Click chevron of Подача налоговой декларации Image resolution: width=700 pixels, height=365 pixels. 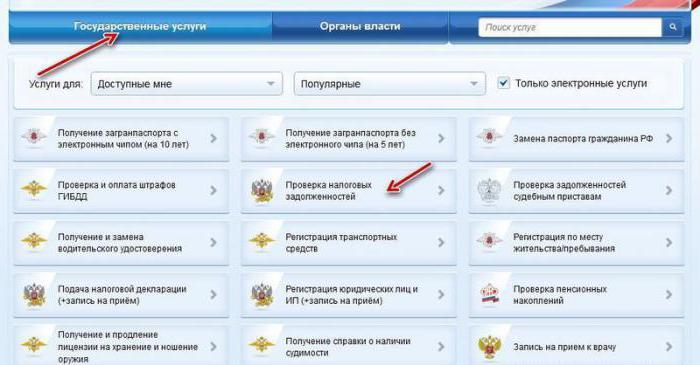click(214, 295)
